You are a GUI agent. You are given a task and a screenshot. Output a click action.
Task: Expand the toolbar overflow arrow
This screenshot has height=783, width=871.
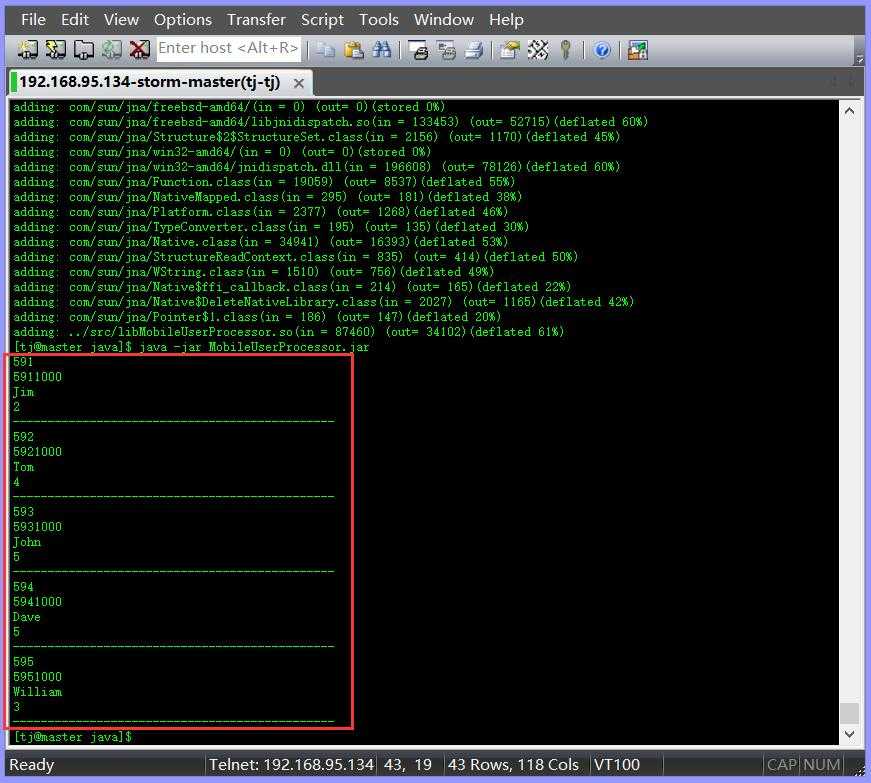(x=859, y=58)
